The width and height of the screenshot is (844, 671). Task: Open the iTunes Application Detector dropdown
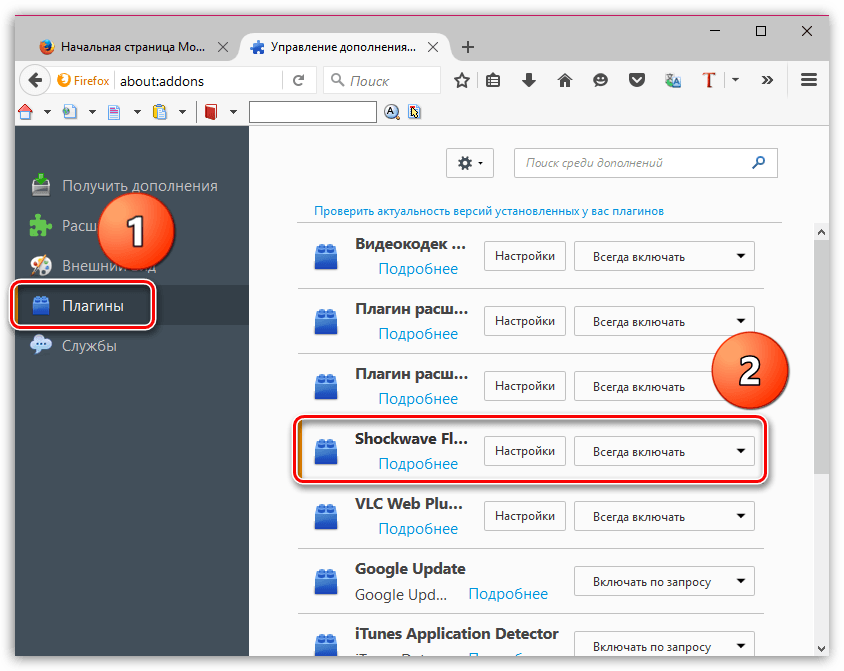click(664, 646)
